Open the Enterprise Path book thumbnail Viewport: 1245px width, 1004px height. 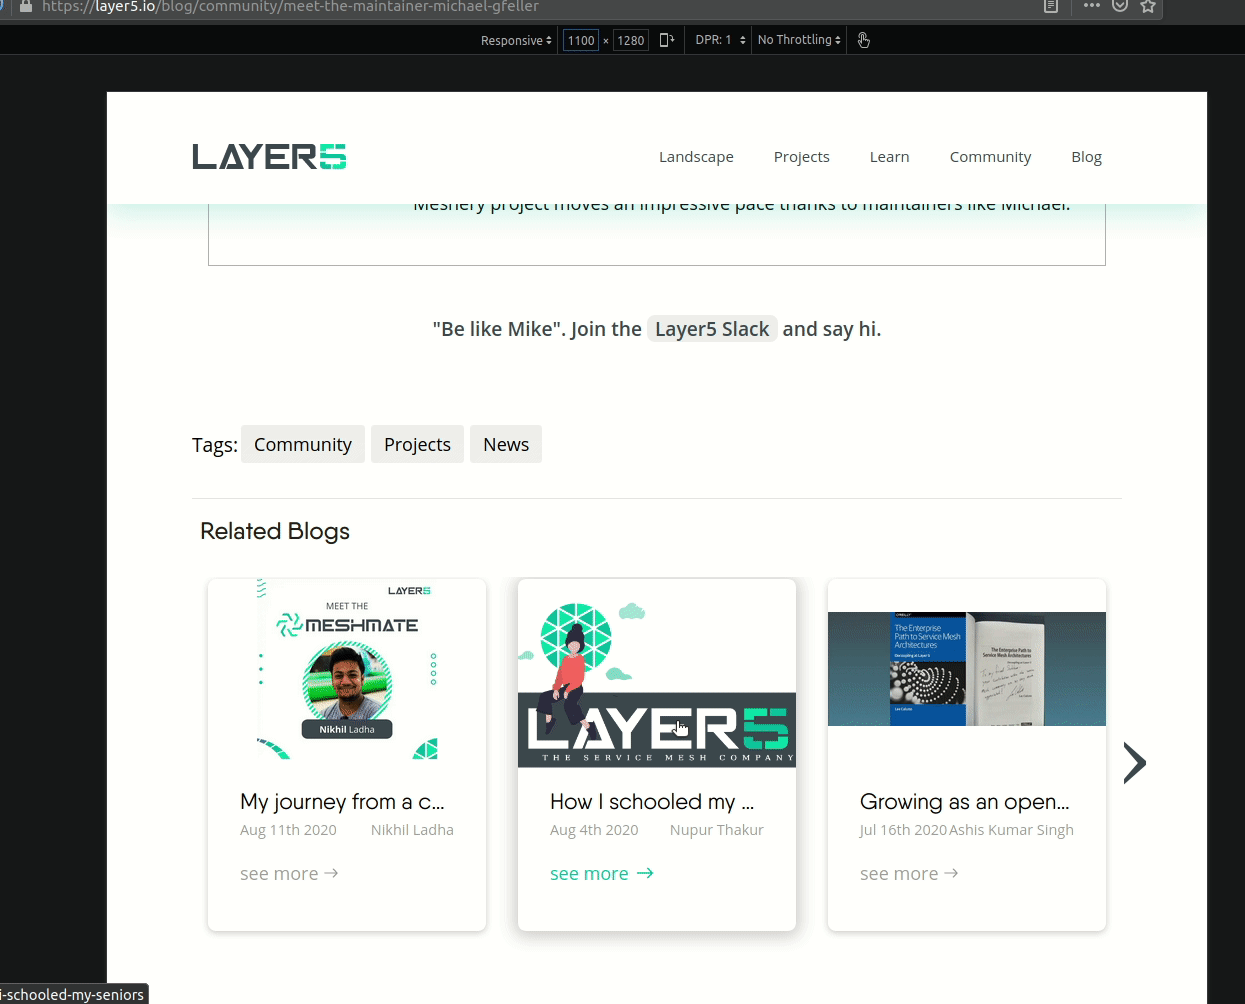967,669
